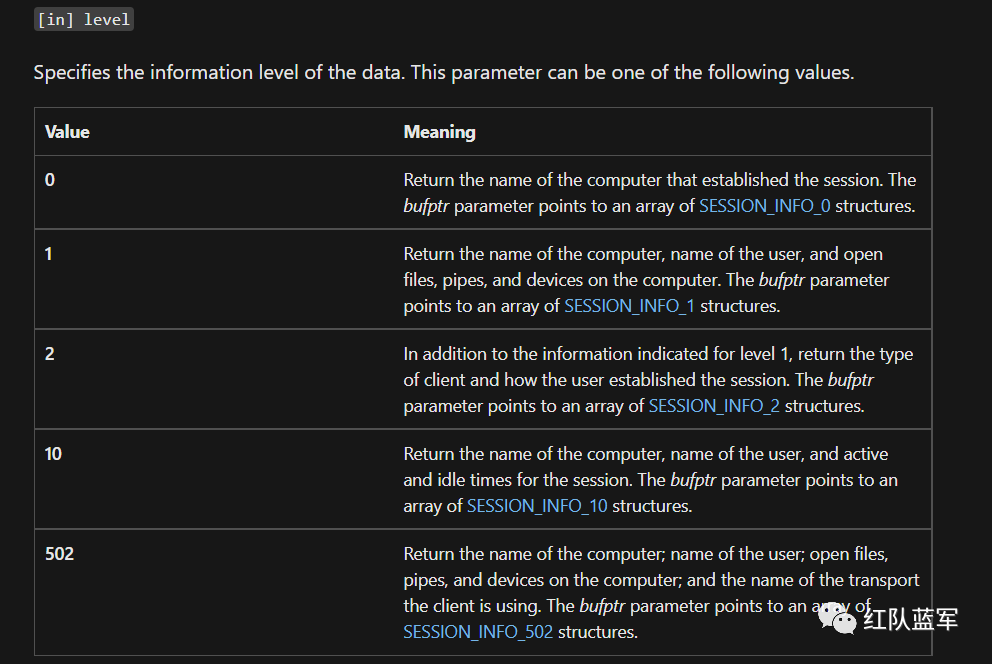The height and width of the screenshot is (664, 992).
Task: Click italic bufptr in the level 0 row
Action: tap(426, 206)
